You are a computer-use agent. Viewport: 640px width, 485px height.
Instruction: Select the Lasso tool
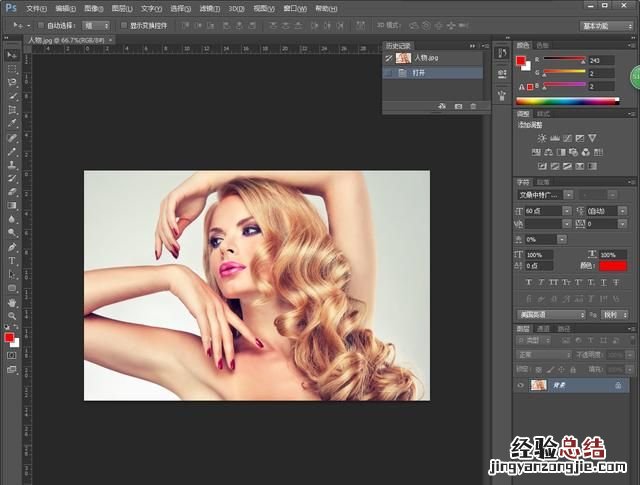[x=12, y=82]
